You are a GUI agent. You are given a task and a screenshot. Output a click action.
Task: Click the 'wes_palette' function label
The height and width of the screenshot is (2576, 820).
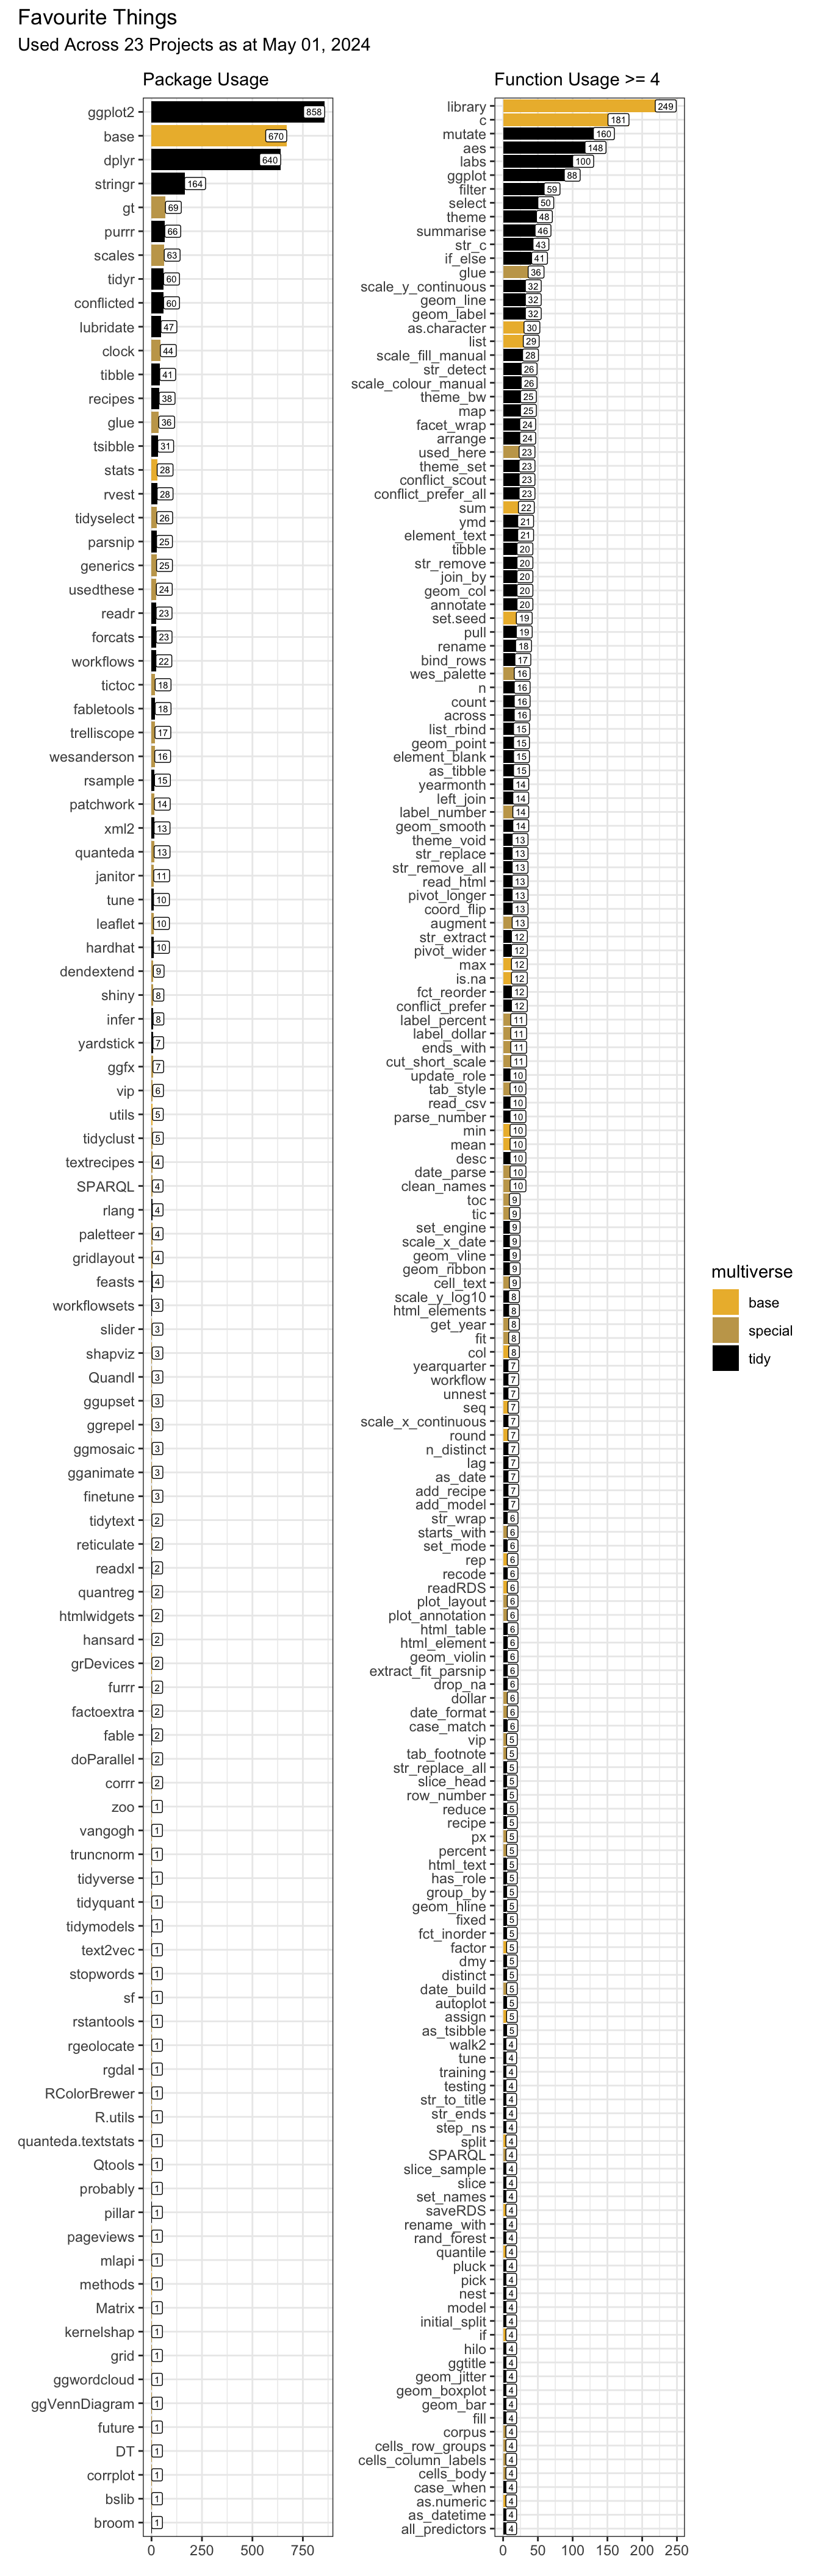[x=448, y=674]
